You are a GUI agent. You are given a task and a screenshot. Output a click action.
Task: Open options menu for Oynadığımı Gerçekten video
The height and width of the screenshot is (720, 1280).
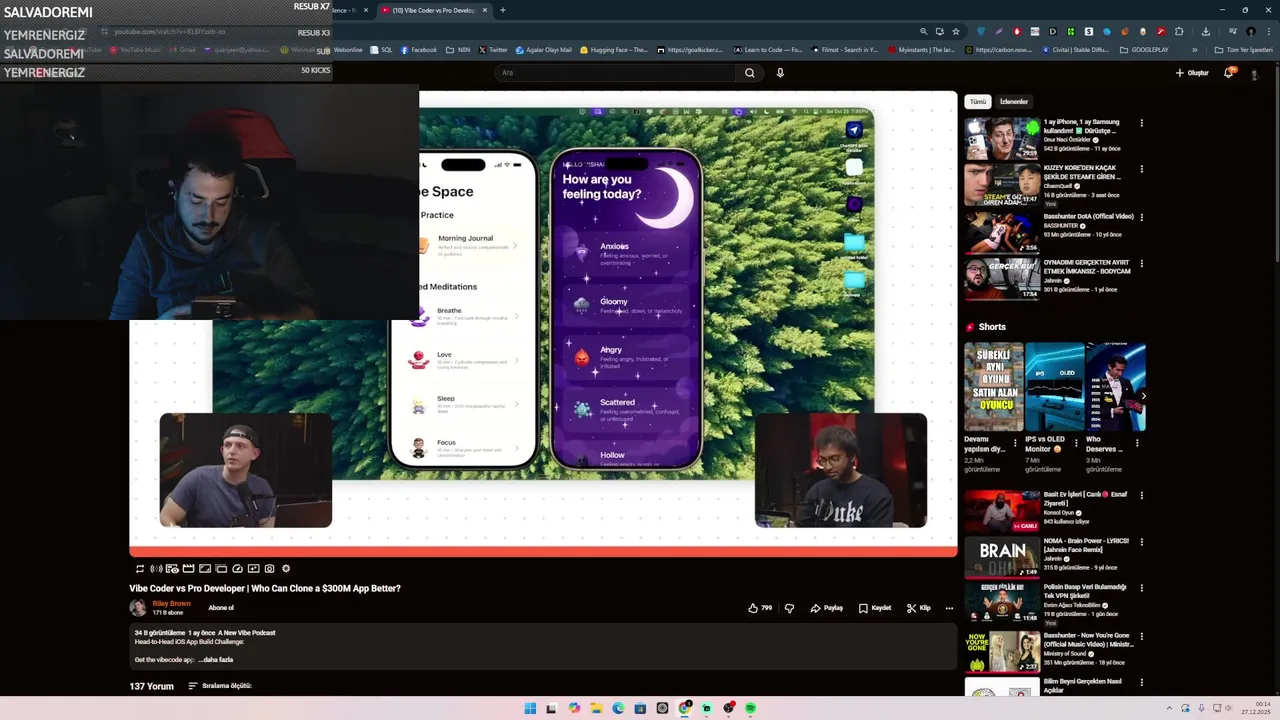point(1141,263)
